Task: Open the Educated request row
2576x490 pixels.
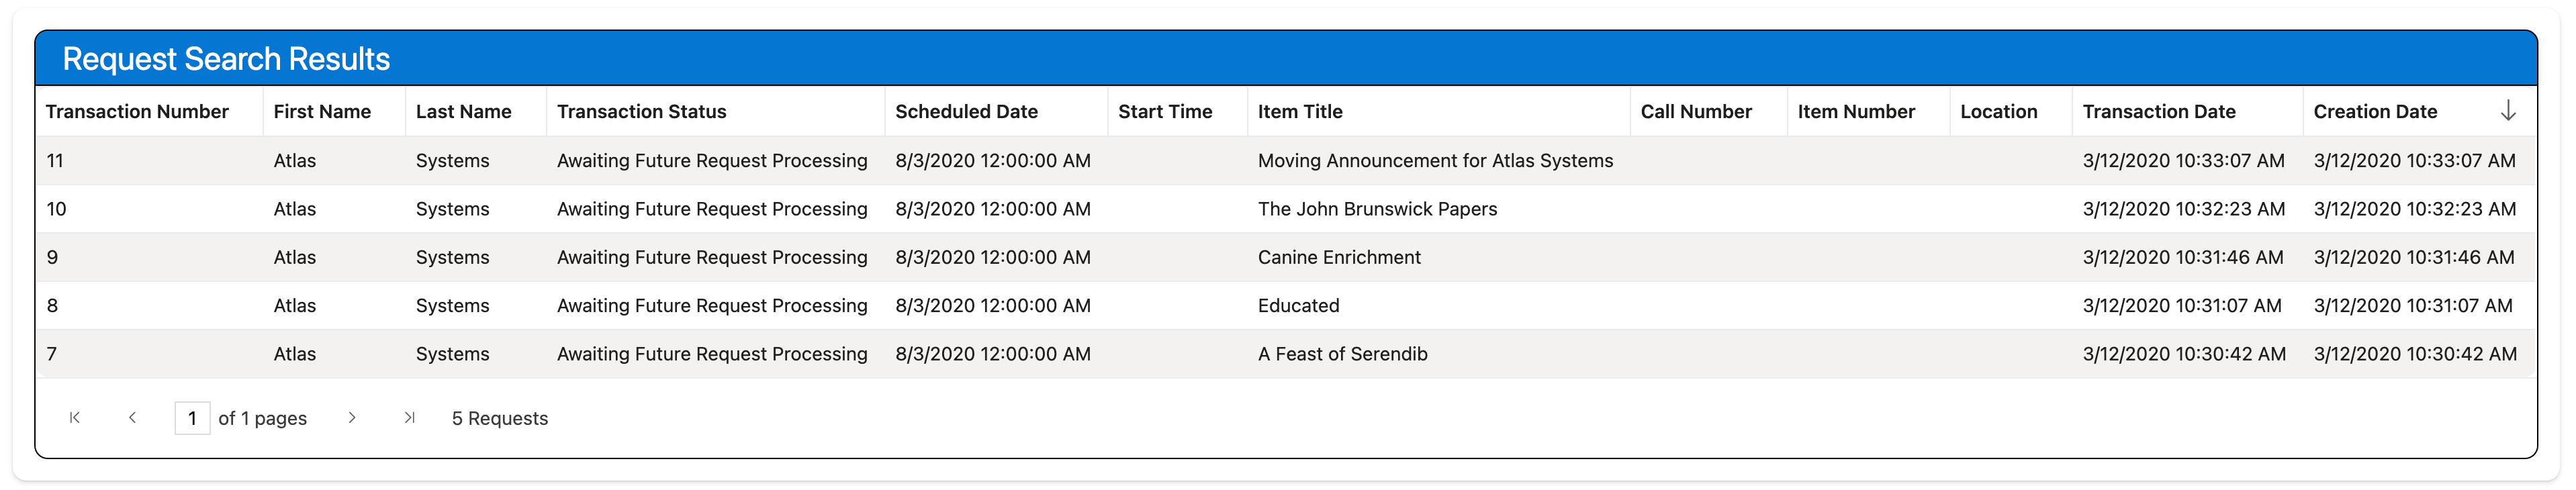Action: 1298,306
